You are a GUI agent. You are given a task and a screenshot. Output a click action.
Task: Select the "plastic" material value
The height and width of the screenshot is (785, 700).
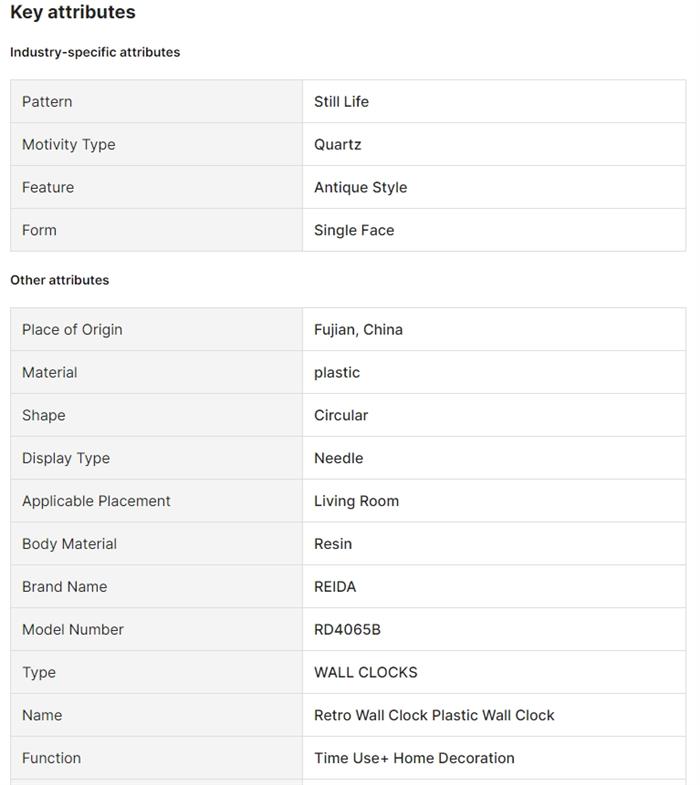[x=337, y=373]
